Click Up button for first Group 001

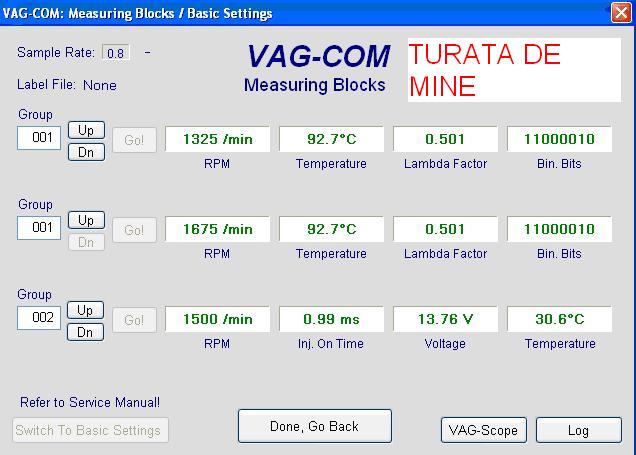[86, 130]
